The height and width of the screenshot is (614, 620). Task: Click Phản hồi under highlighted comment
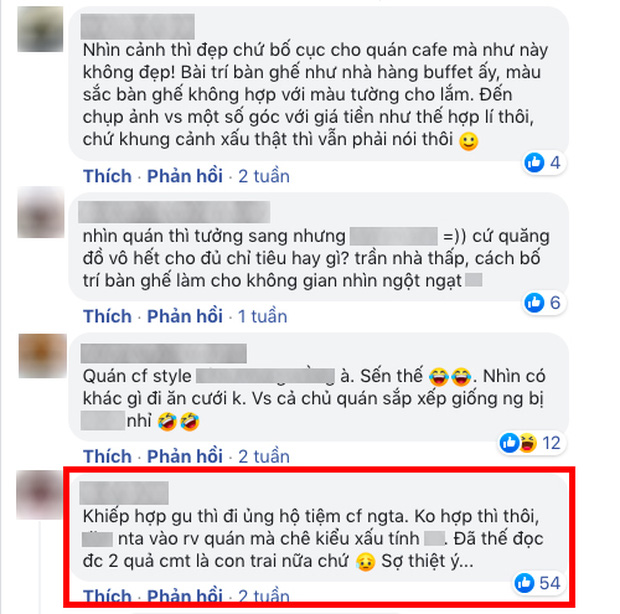point(185,595)
